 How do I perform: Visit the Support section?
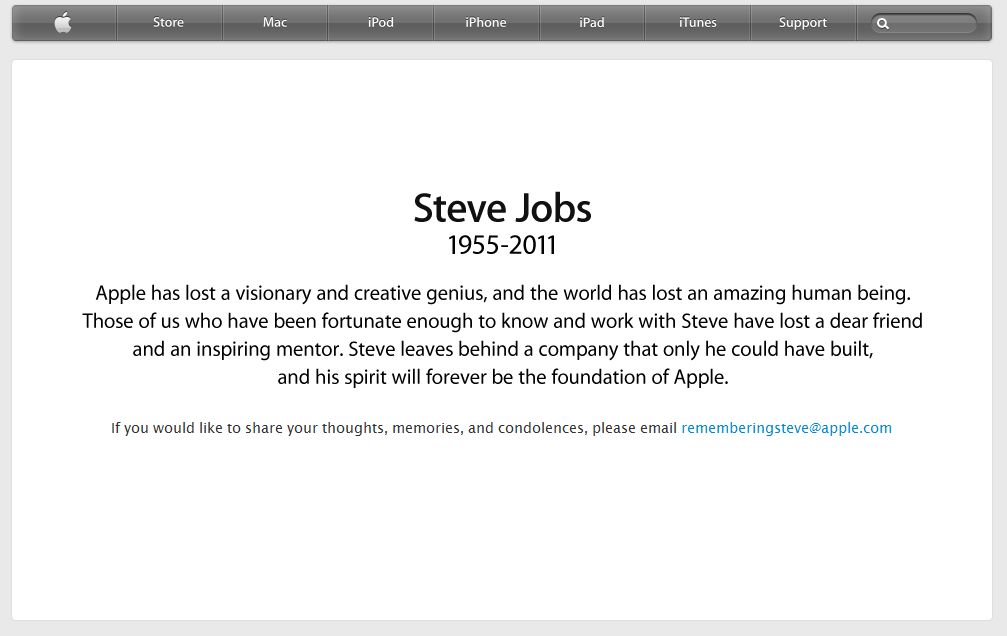point(803,22)
